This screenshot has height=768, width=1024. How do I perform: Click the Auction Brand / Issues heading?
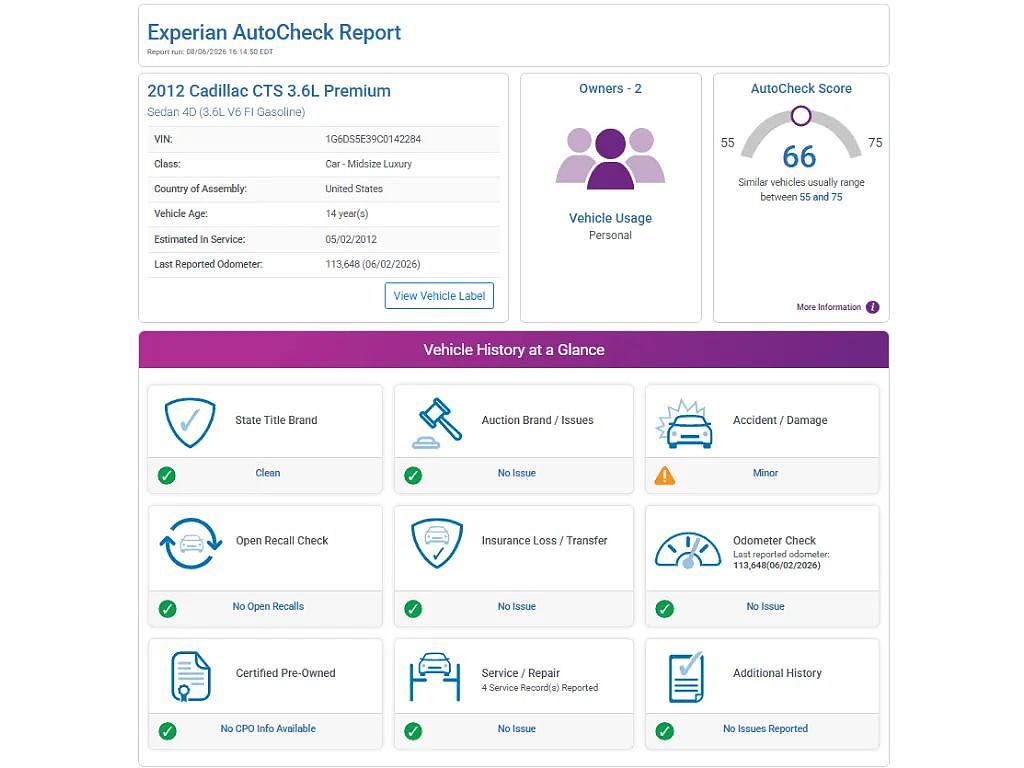pos(537,420)
